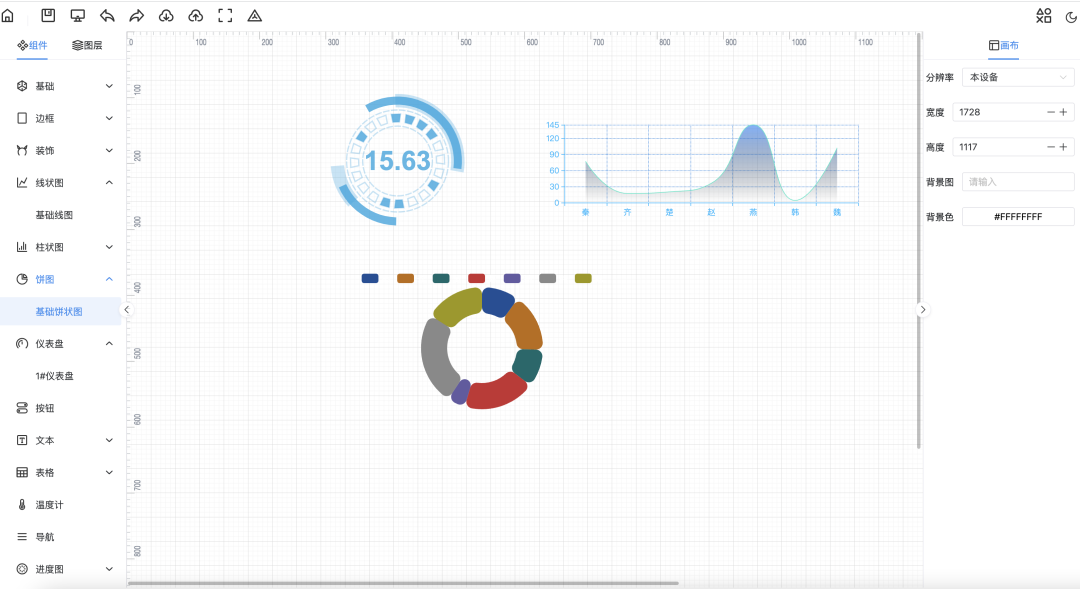The image size is (1080, 589).
Task: Expand the 进度图 category chevron
Action: pyautogui.click(x=109, y=569)
